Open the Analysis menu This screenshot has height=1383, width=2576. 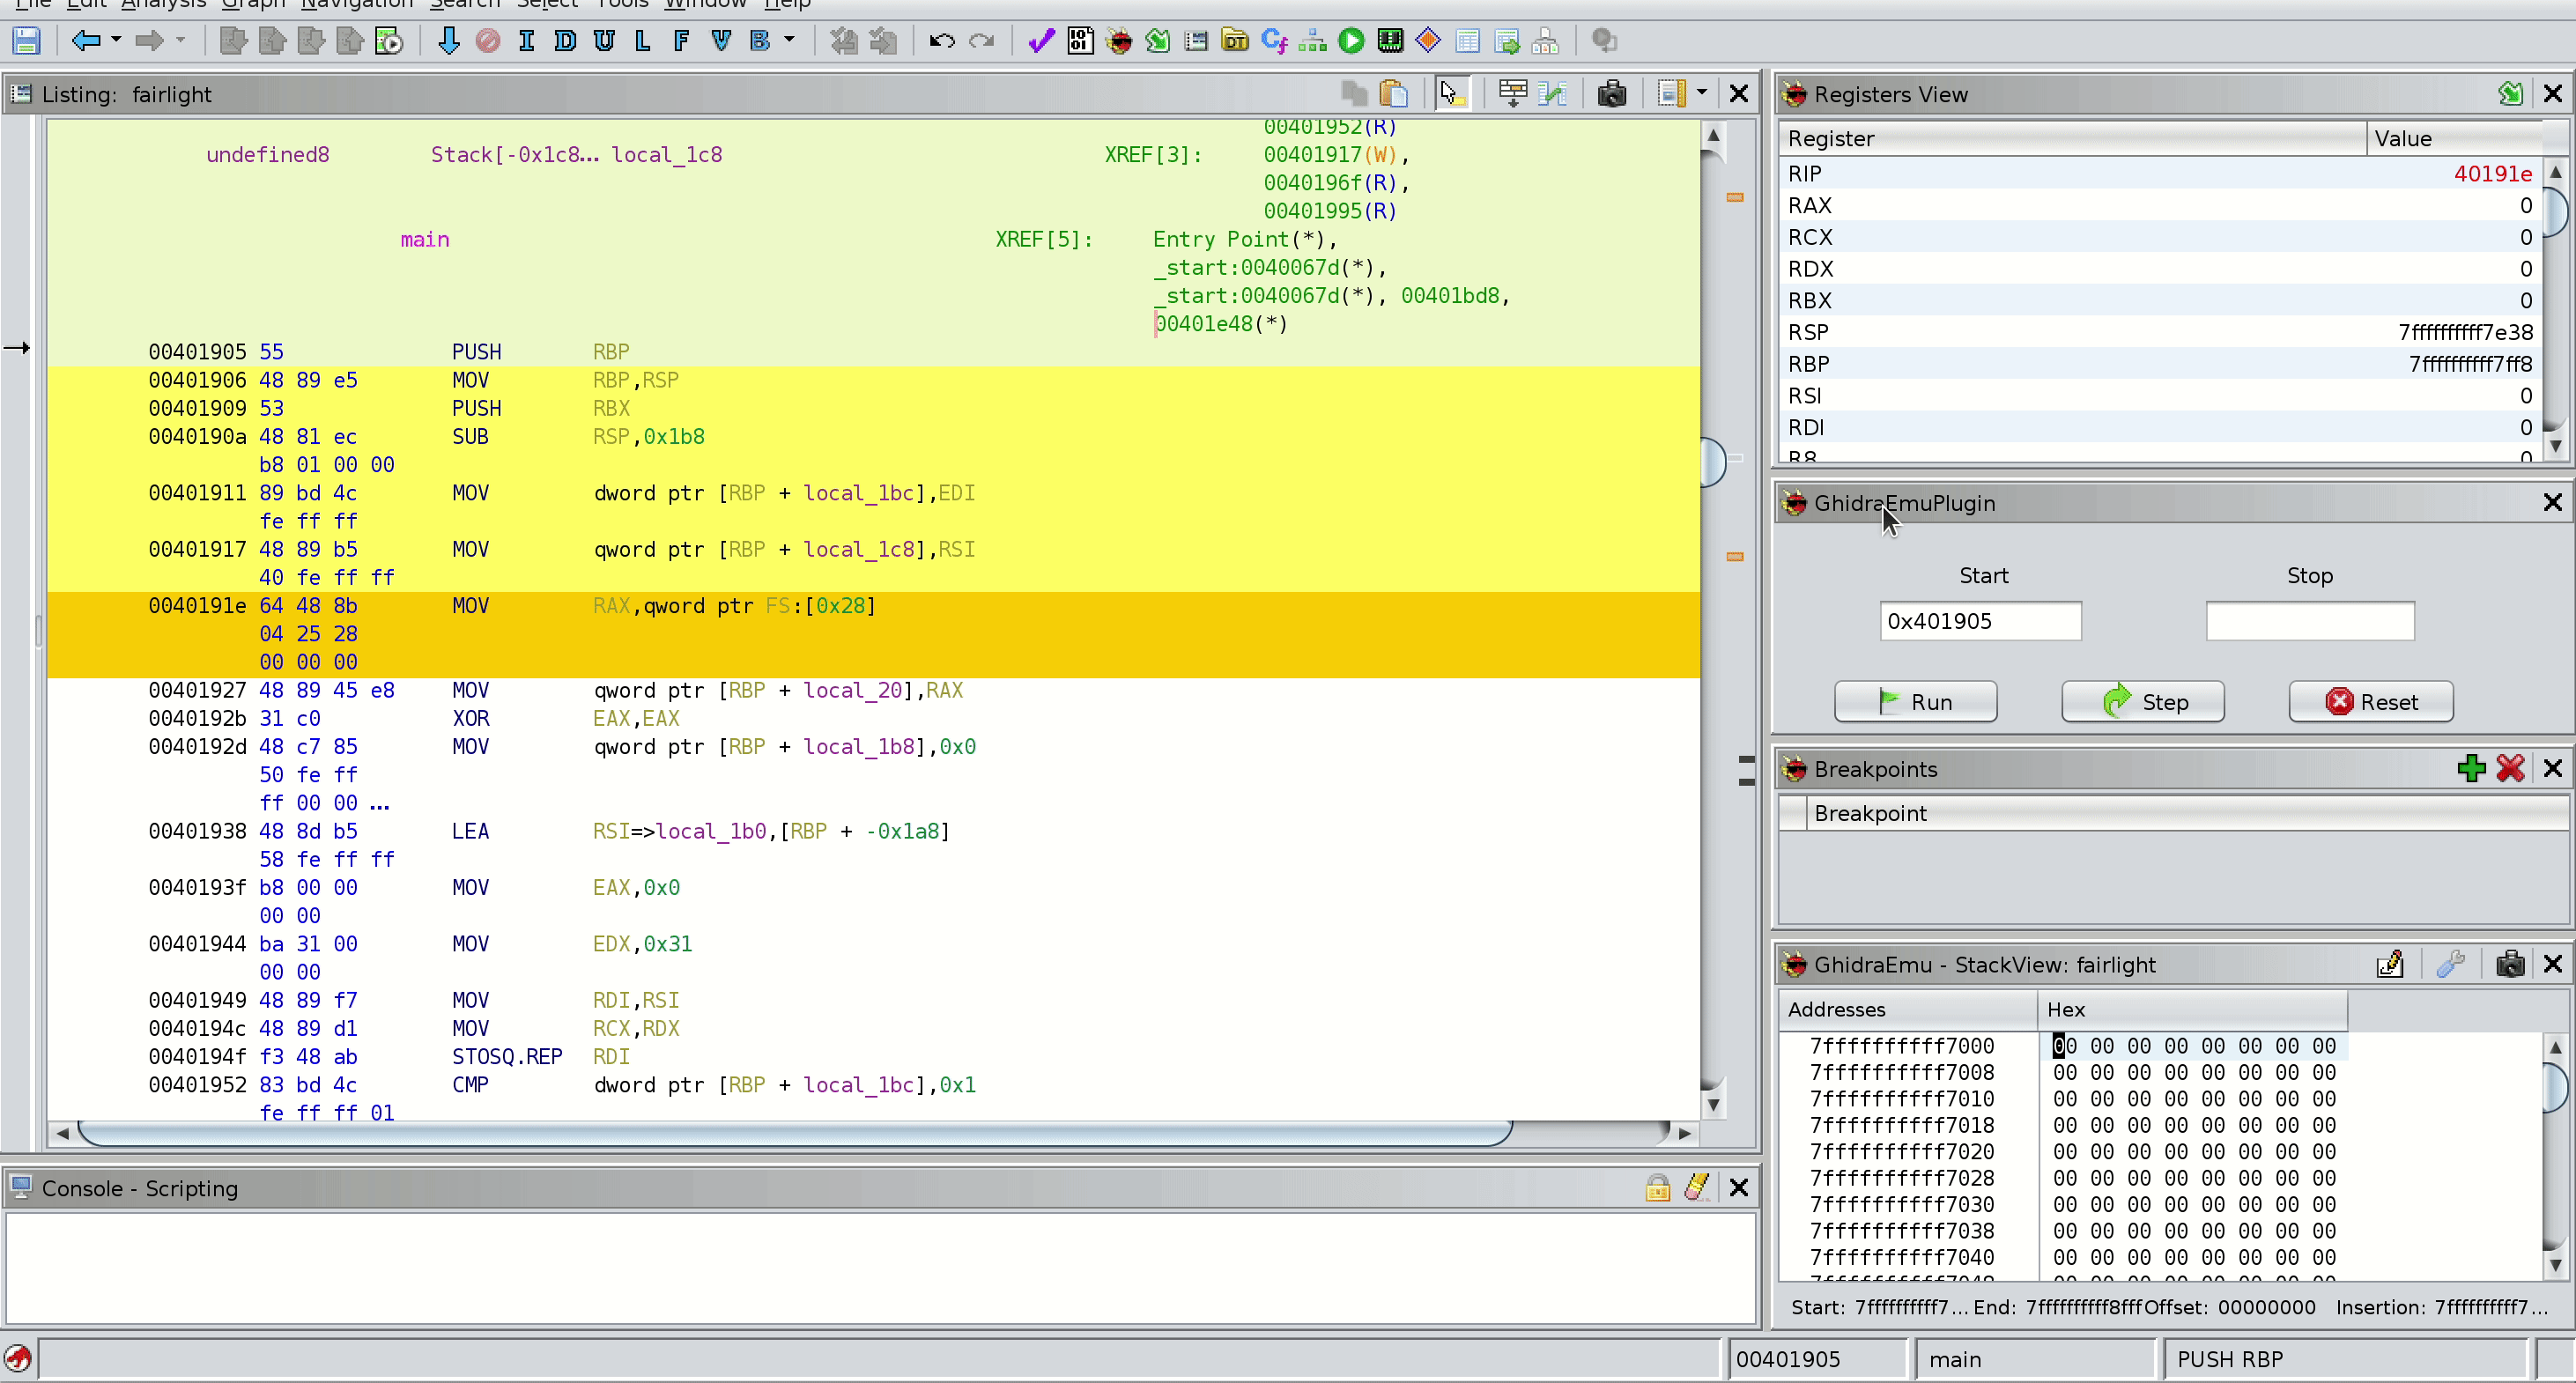[x=163, y=4]
